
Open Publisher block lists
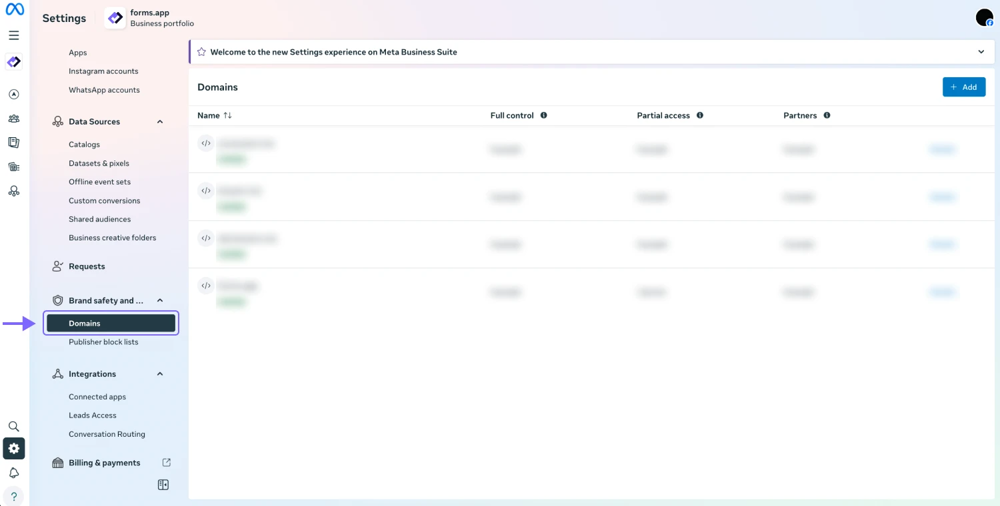click(x=103, y=342)
